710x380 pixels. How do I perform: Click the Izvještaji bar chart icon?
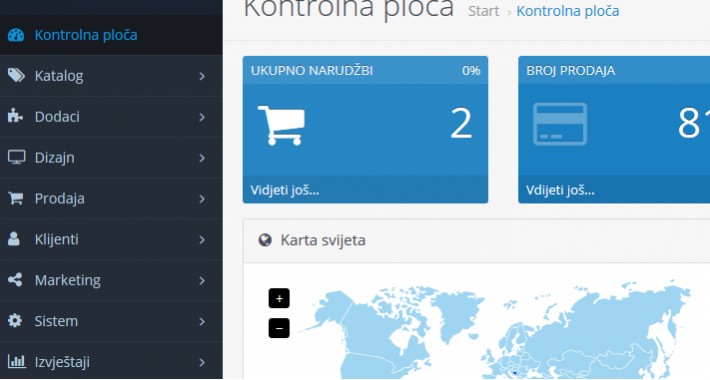click(17, 361)
